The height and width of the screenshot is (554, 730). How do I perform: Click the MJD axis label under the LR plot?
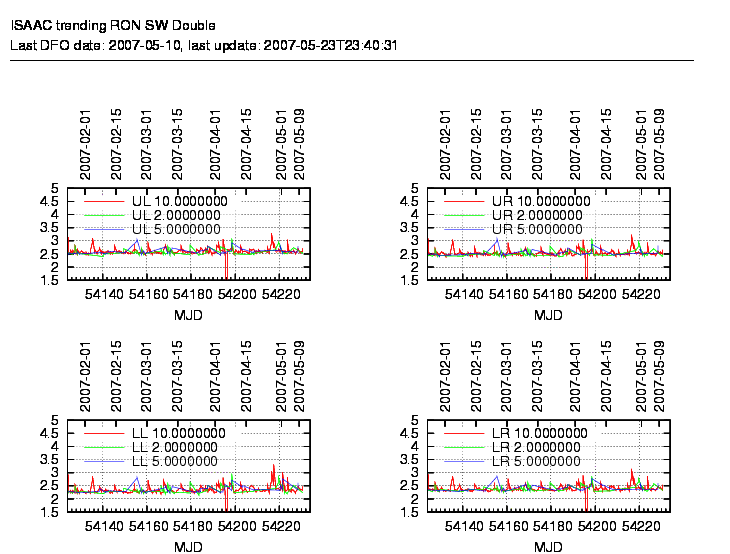click(548, 548)
